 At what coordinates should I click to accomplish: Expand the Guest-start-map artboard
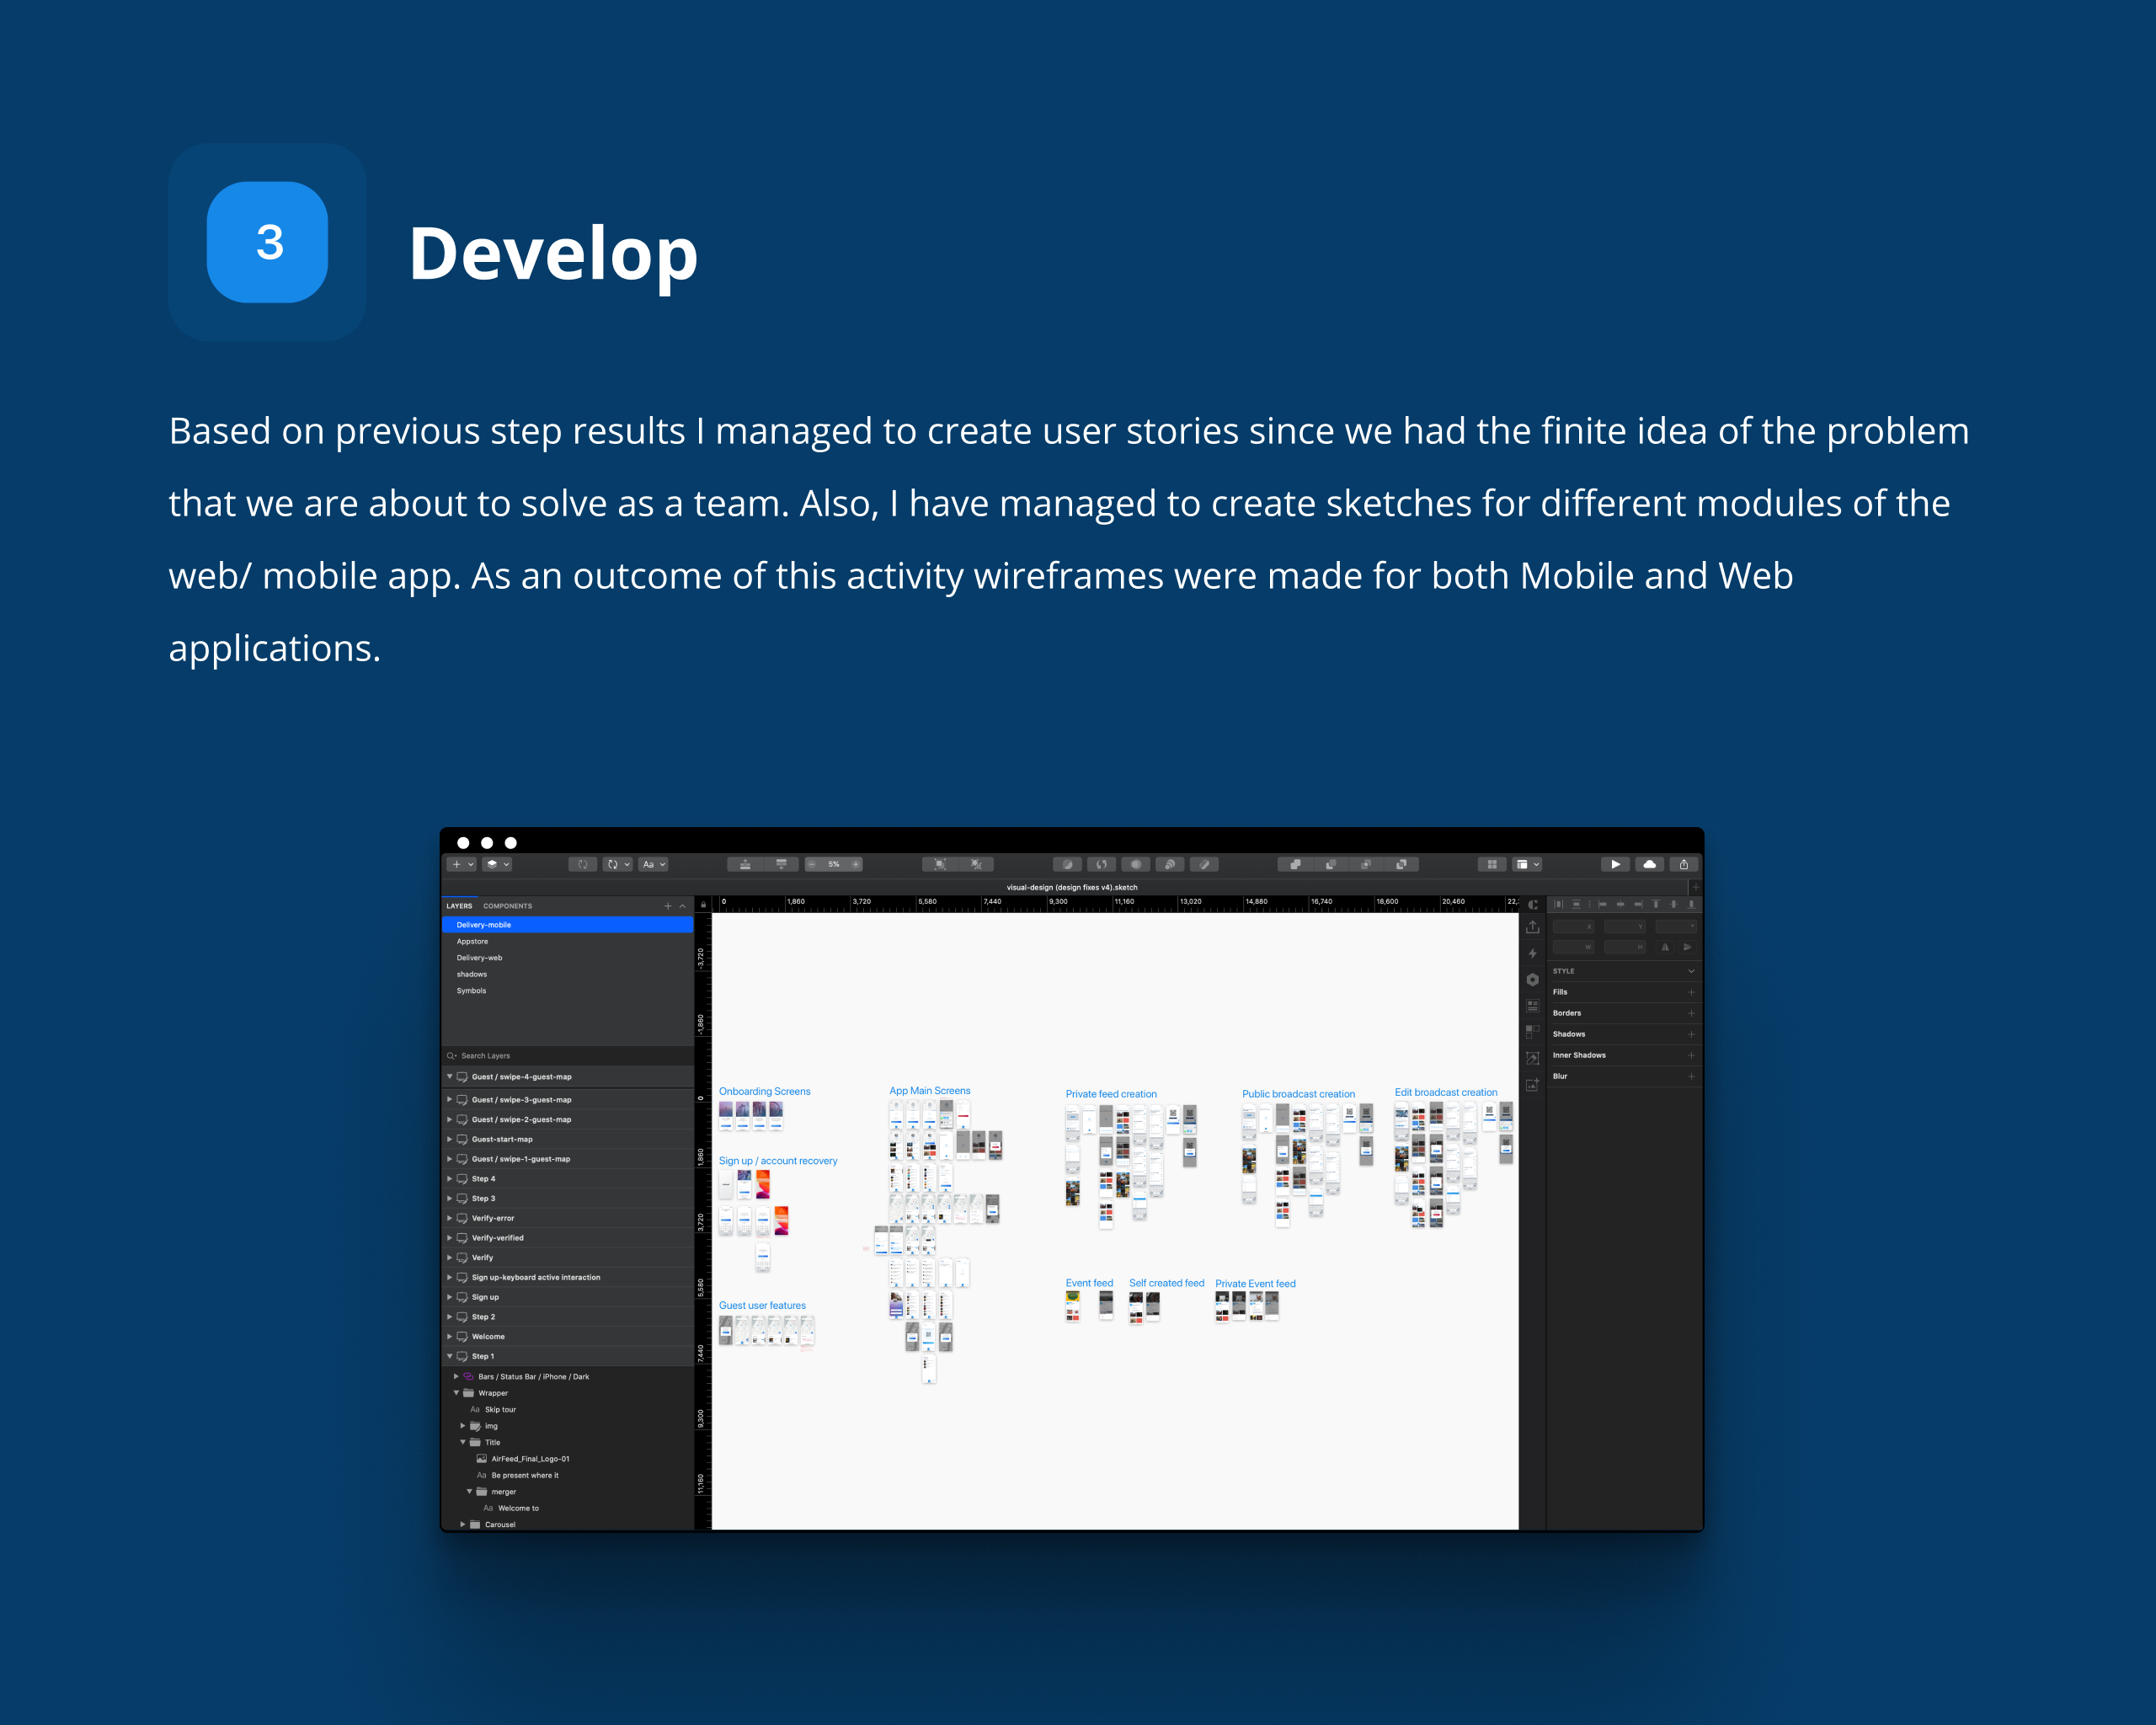(x=449, y=1139)
